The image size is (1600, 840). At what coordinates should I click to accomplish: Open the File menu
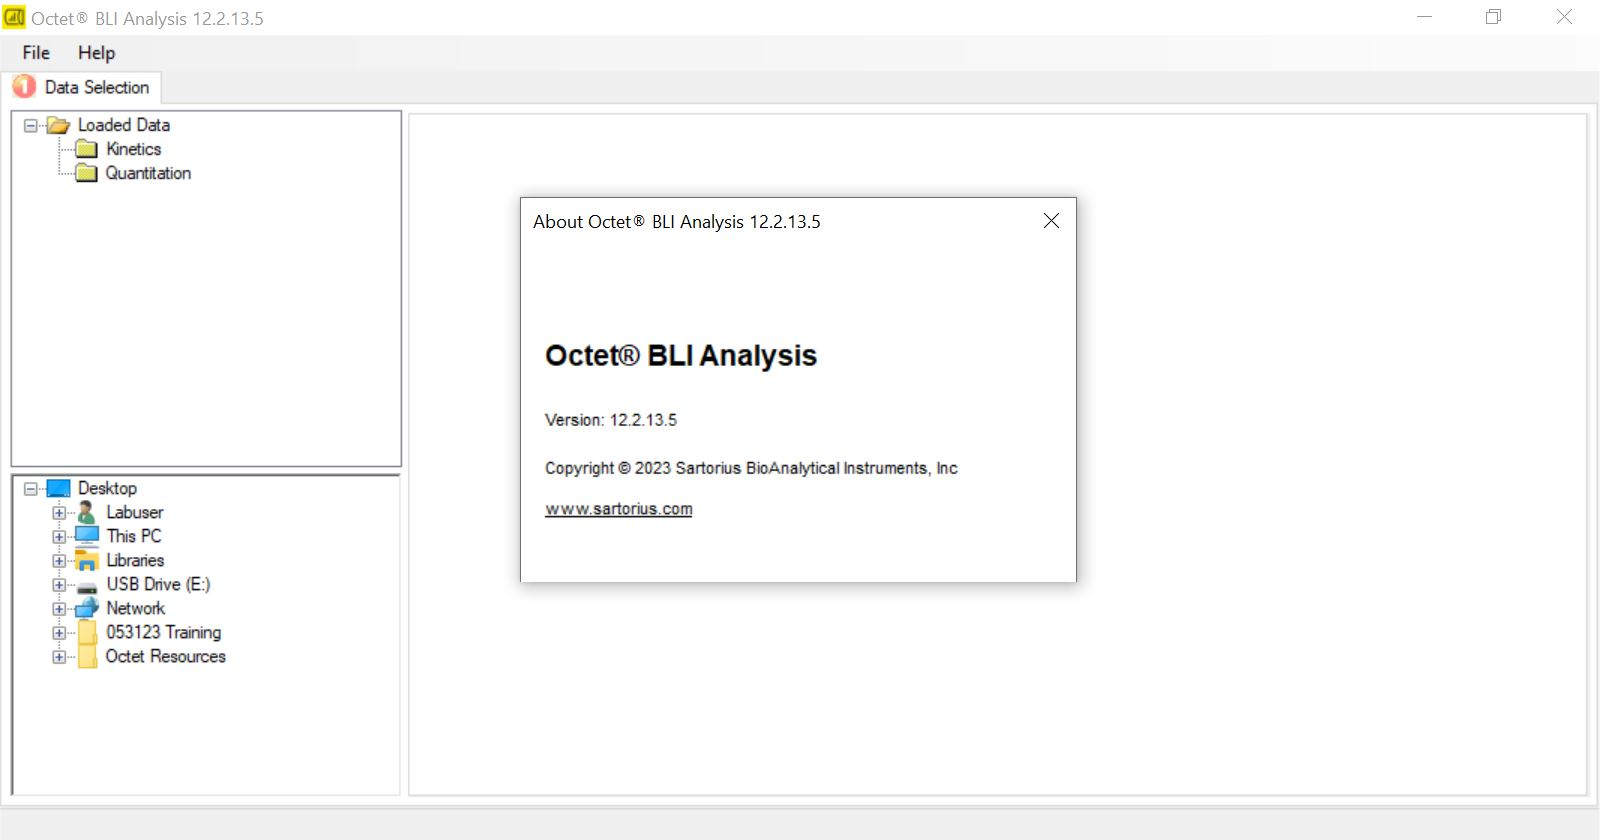[36, 53]
